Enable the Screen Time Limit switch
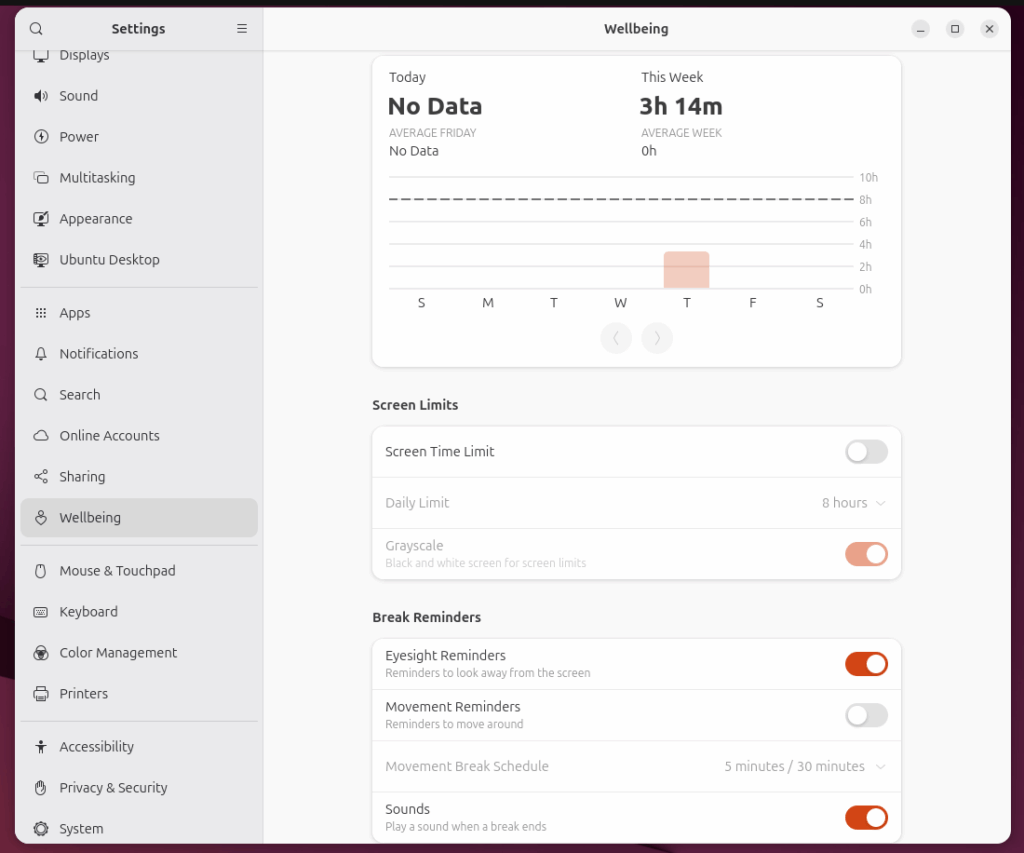Viewport: 1024px width, 853px height. (x=866, y=452)
